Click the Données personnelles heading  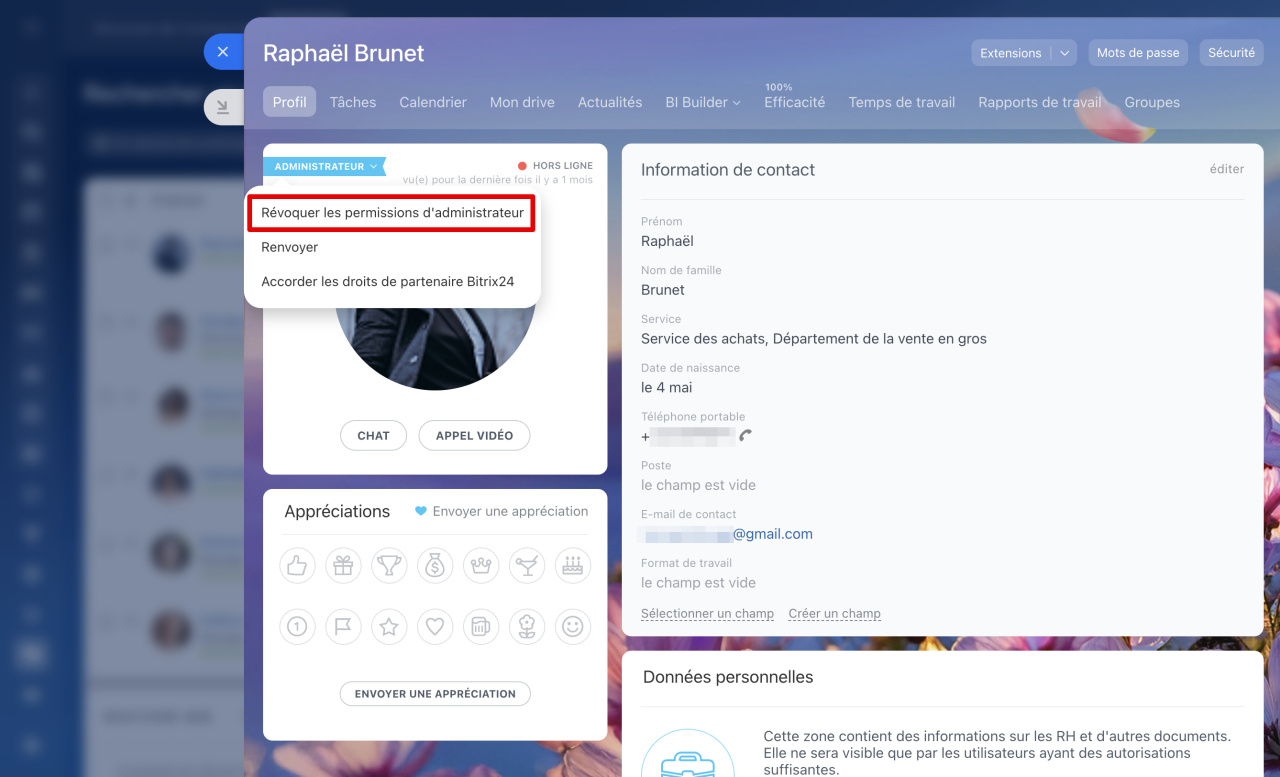tap(728, 677)
